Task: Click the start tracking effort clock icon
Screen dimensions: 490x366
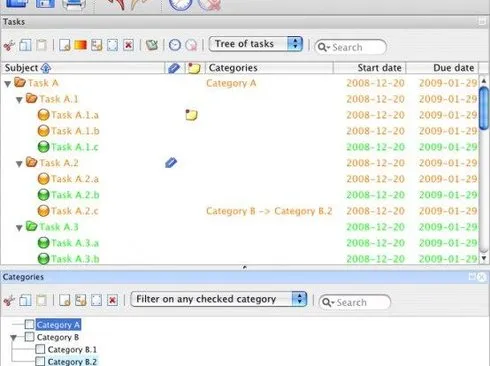Action: click(175, 45)
